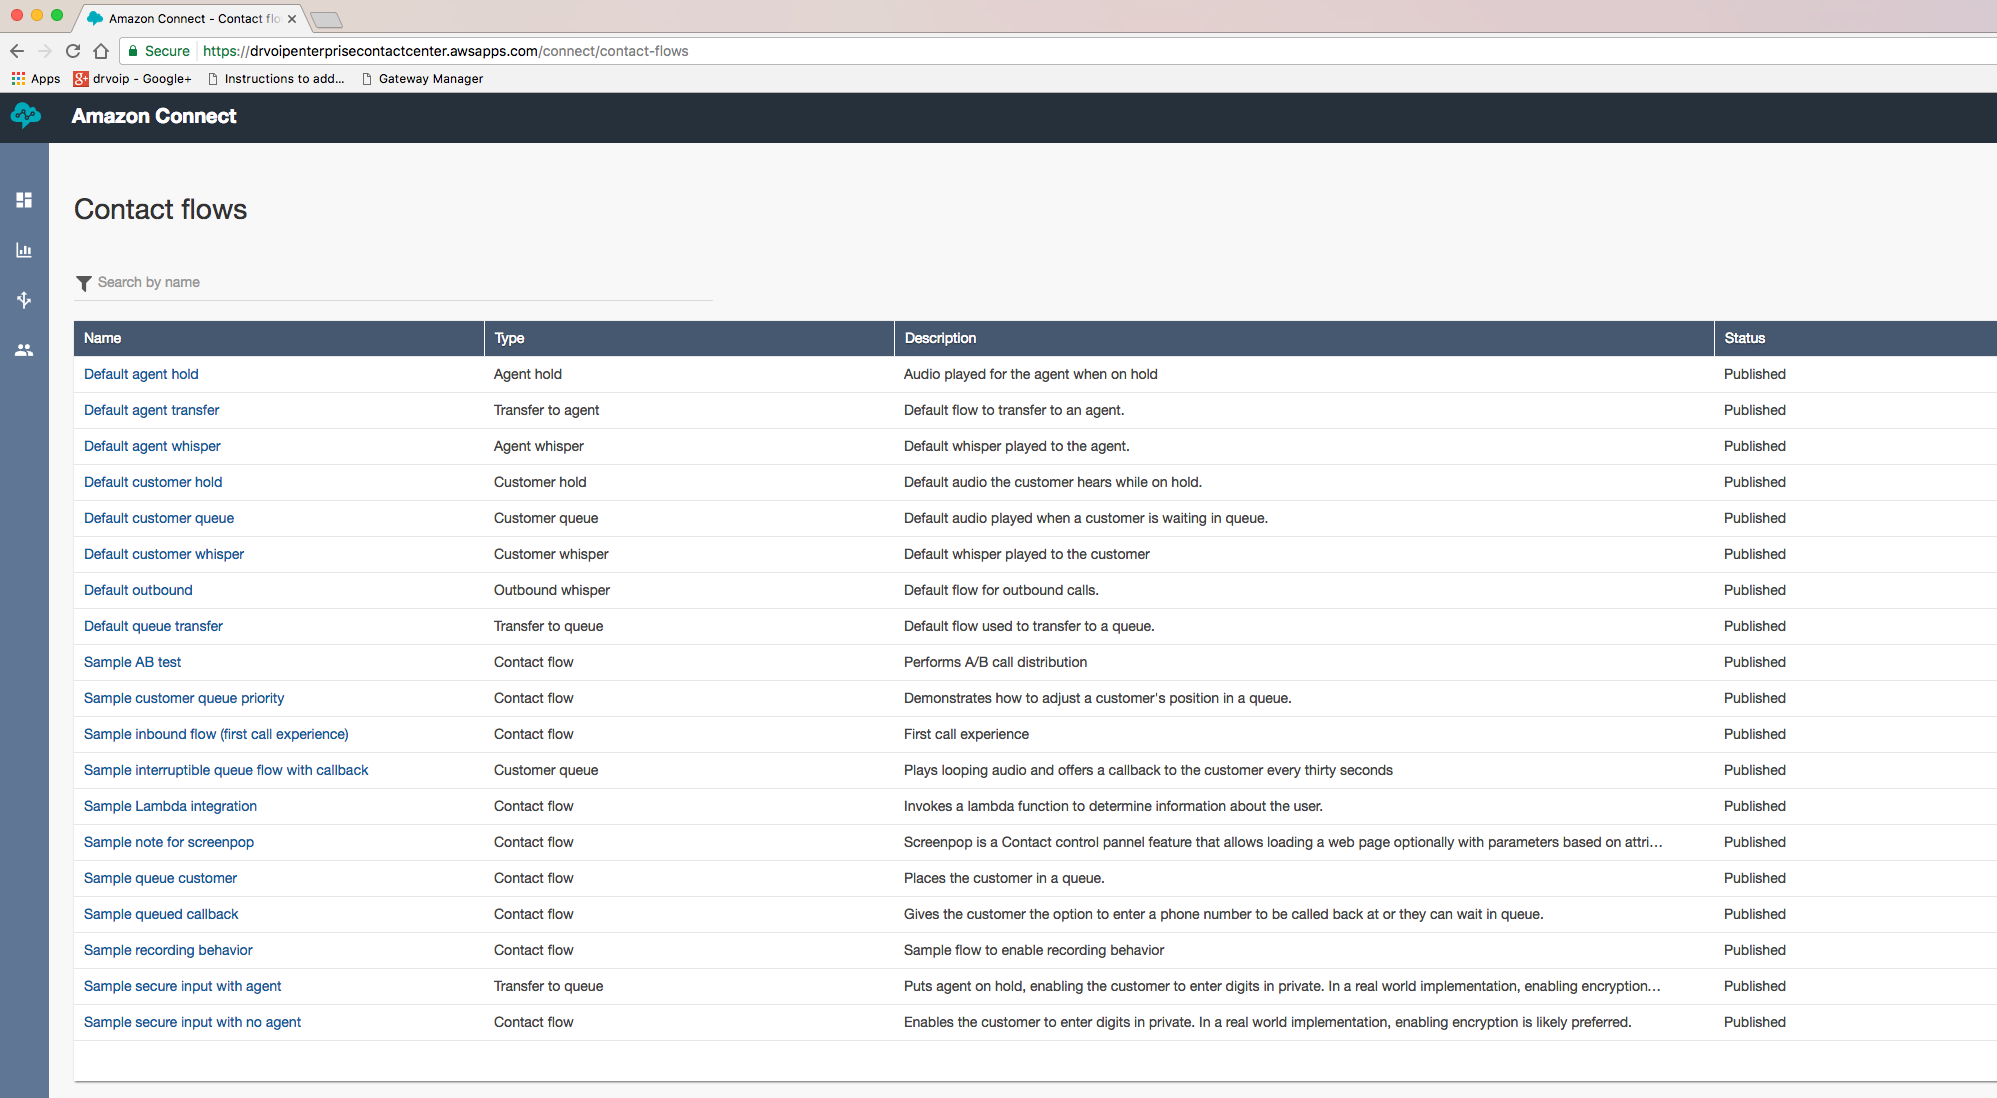Click the Amazon Connect cloud logo
Image resolution: width=1997 pixels, height=1098 pixels.
26,116
